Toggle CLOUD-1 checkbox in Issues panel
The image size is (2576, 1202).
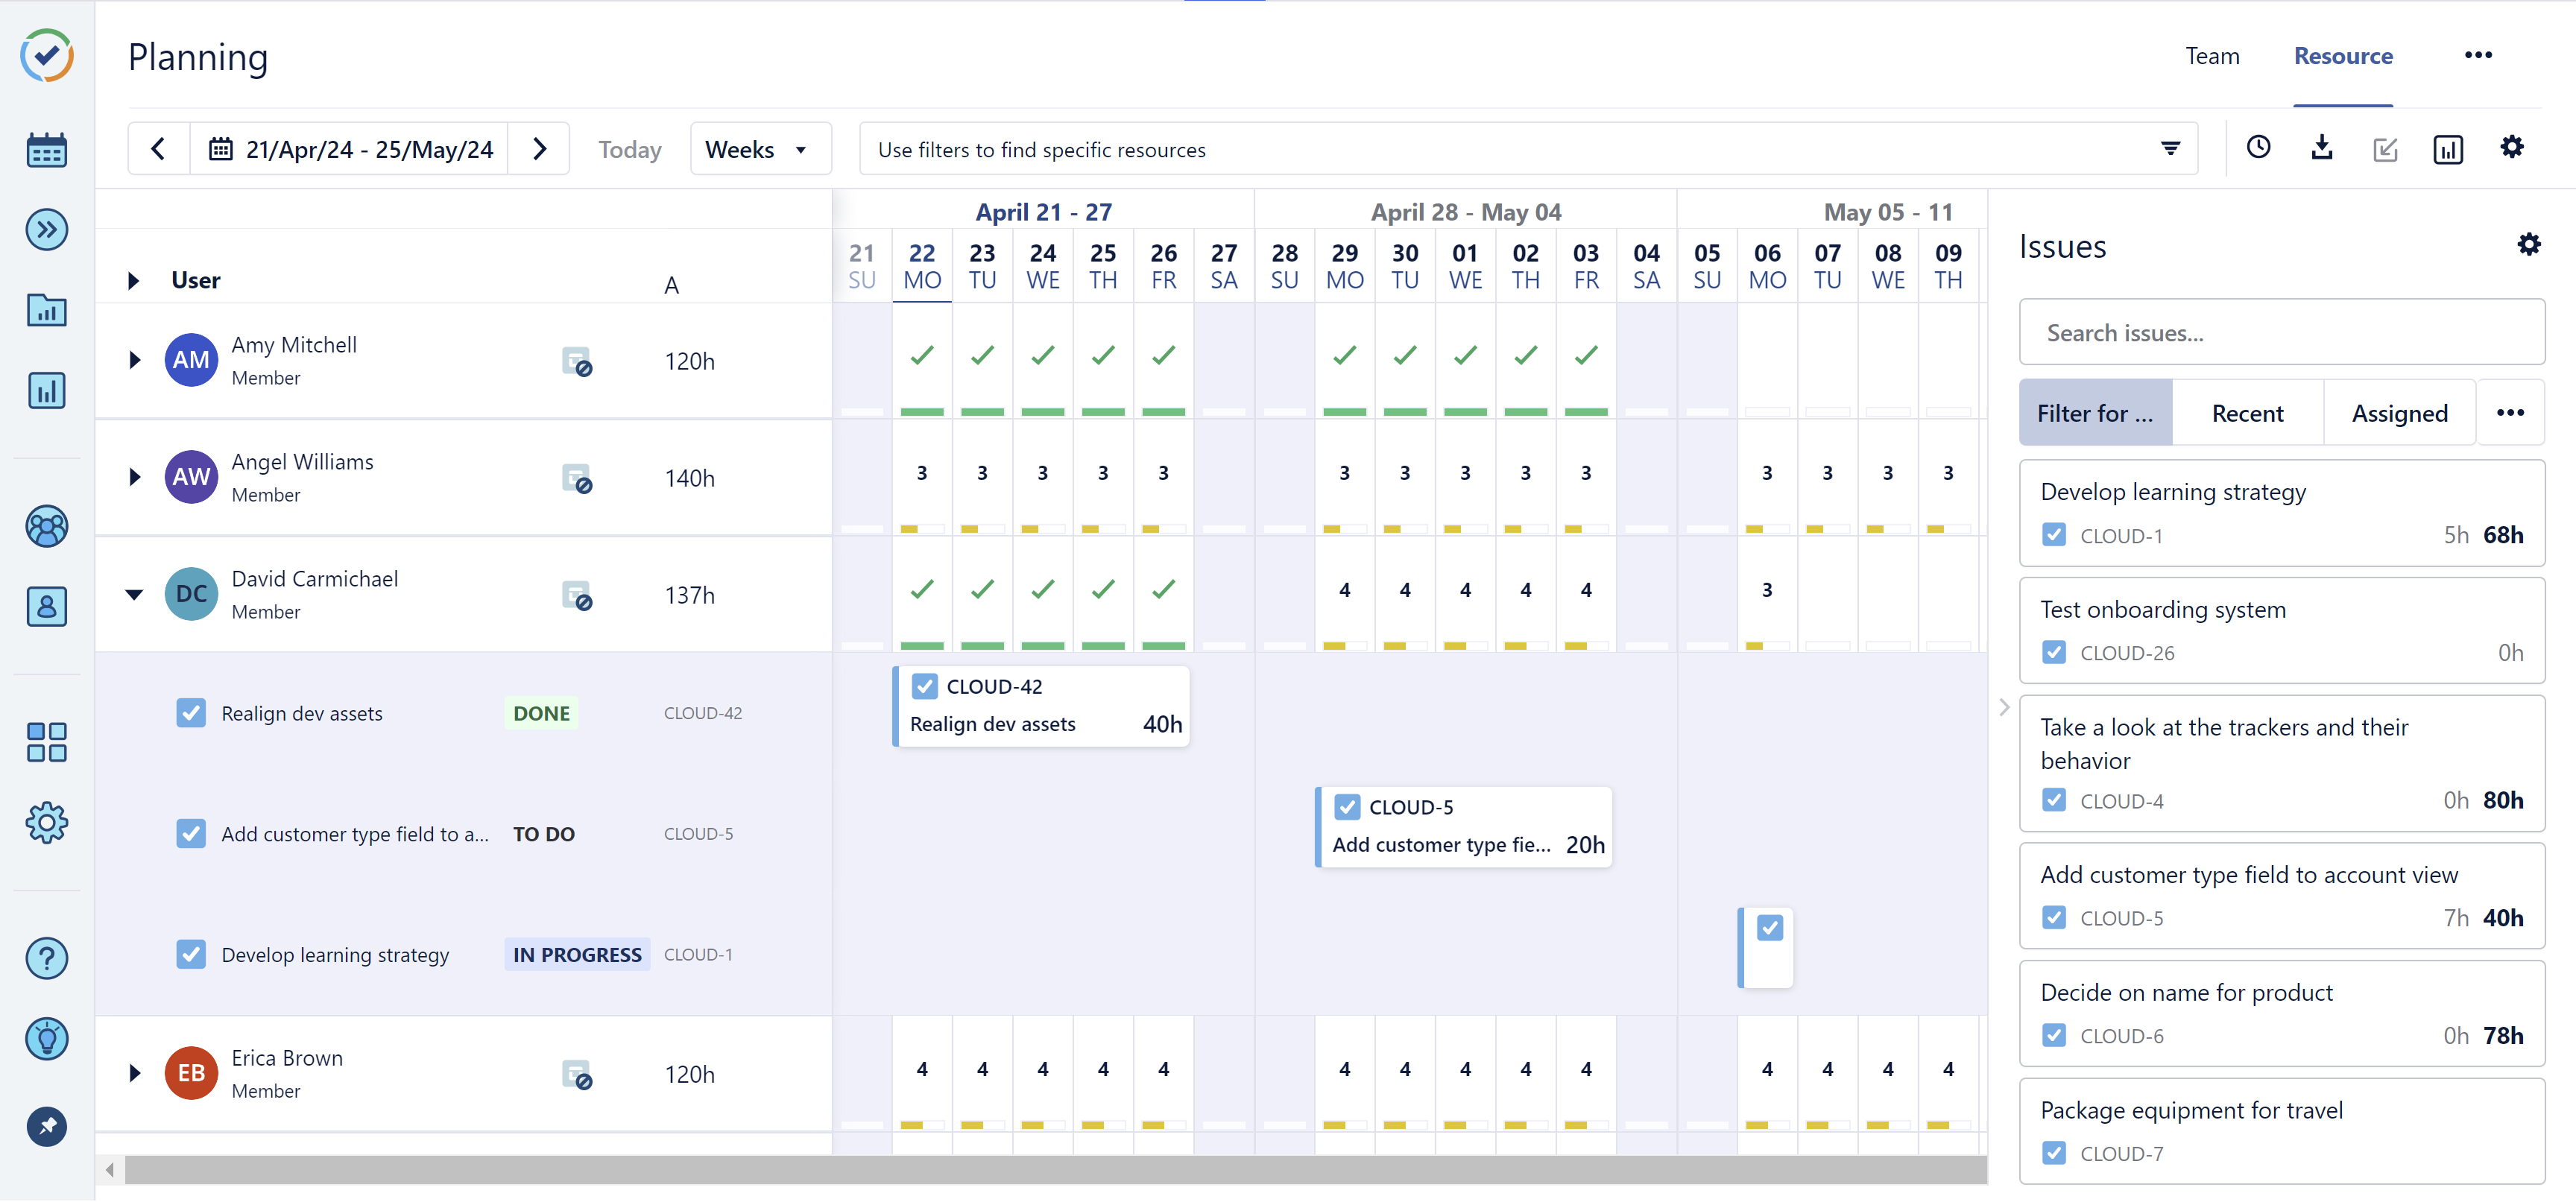point(2054,535)
